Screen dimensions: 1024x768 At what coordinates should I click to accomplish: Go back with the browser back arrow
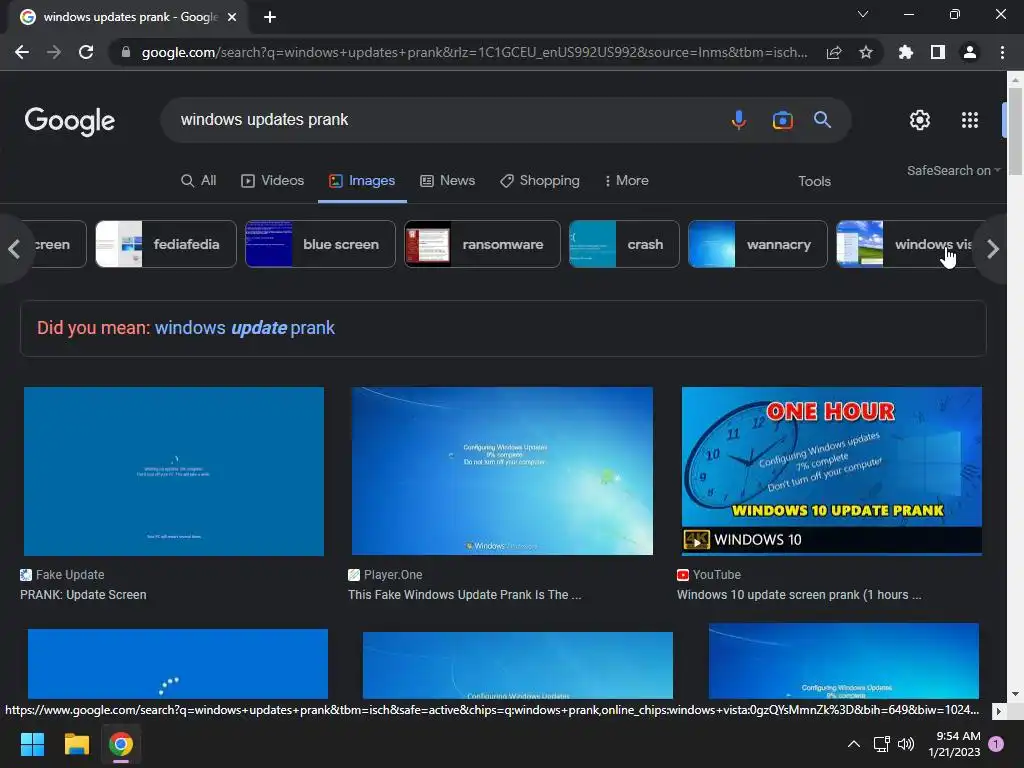(22, 52)
